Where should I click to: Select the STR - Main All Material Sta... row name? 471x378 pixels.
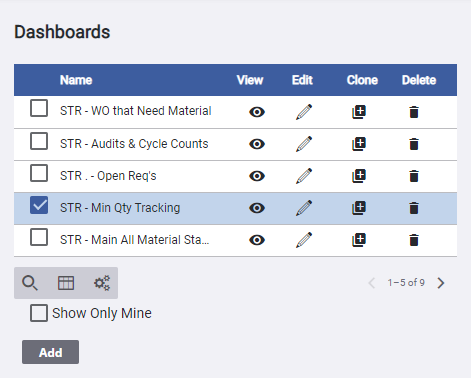point(135,240)
